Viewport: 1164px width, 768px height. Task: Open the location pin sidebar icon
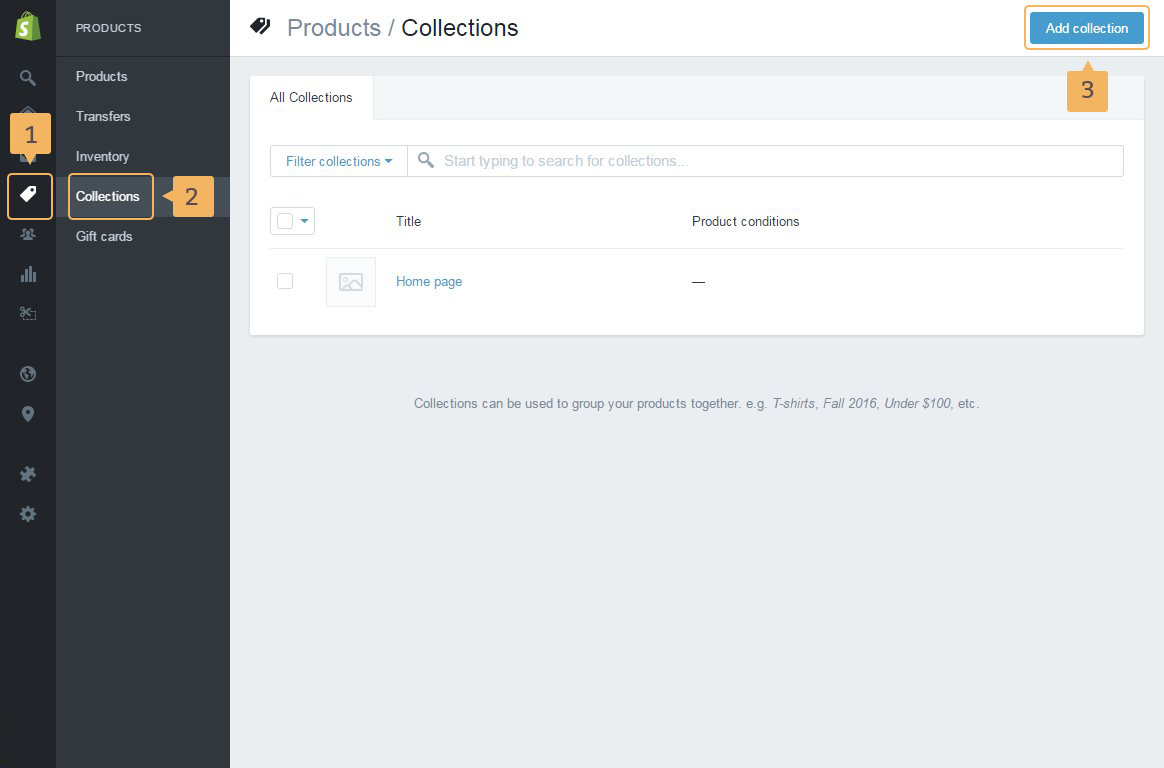point(28,414)
